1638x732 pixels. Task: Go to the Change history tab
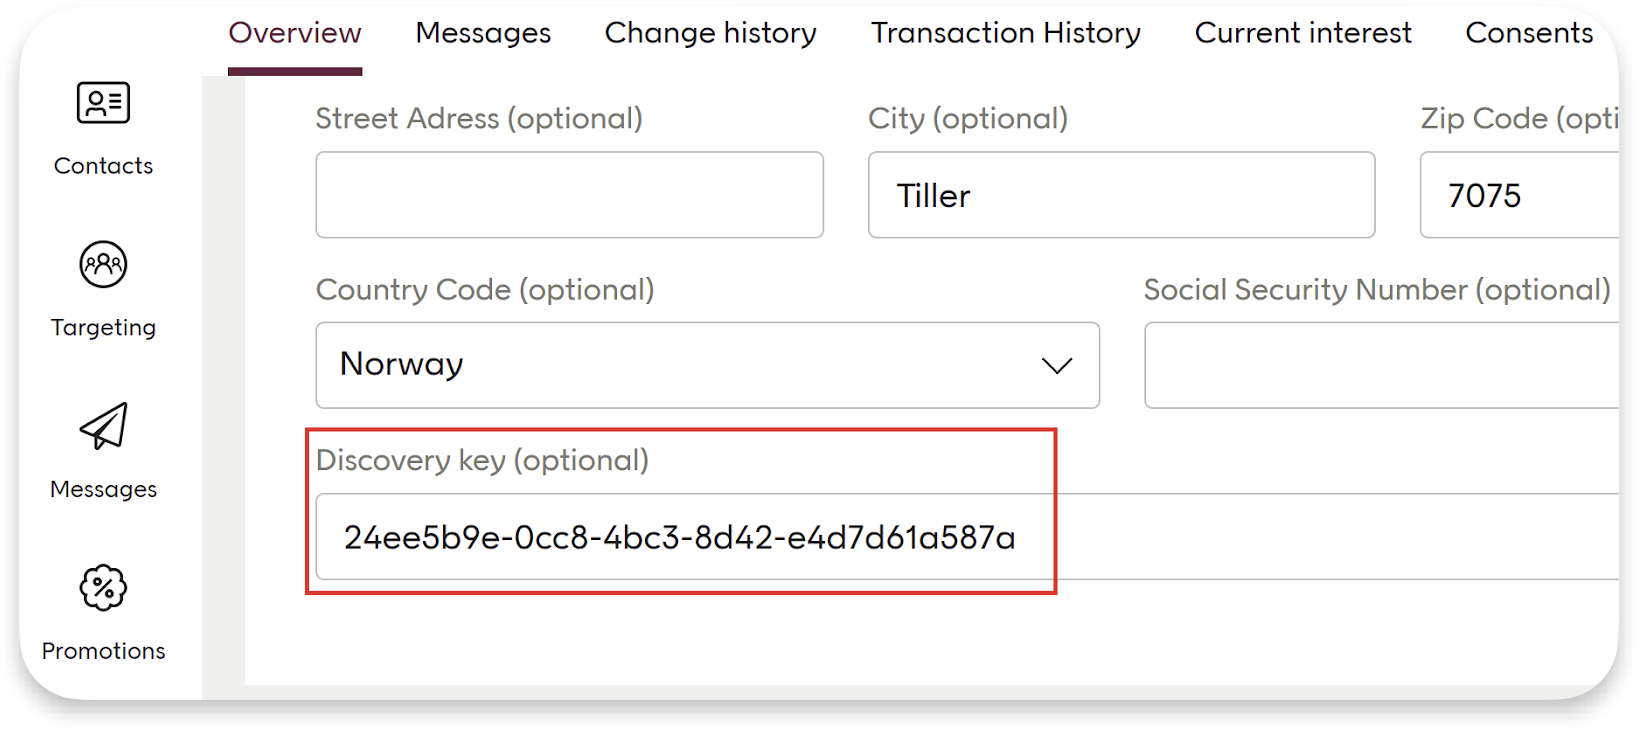click(710, 33)
